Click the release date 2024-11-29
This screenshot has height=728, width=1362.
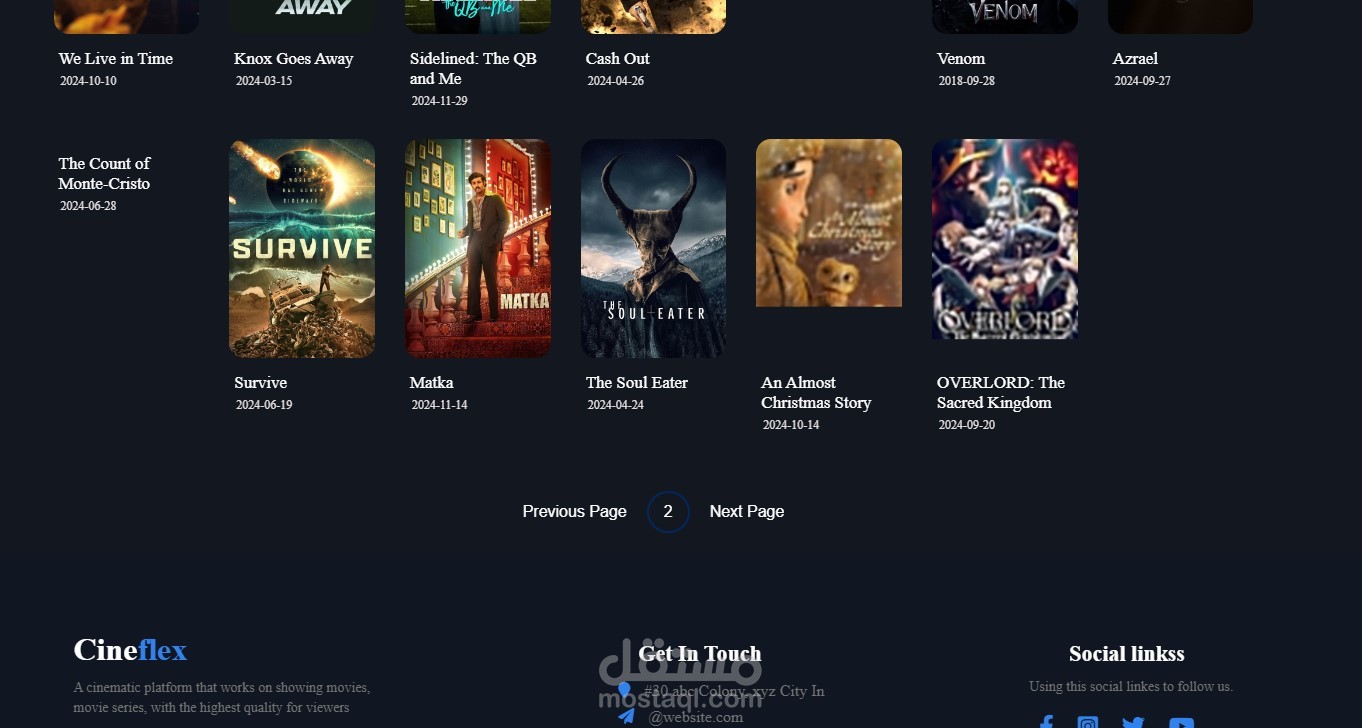click(x=440, y=101)
